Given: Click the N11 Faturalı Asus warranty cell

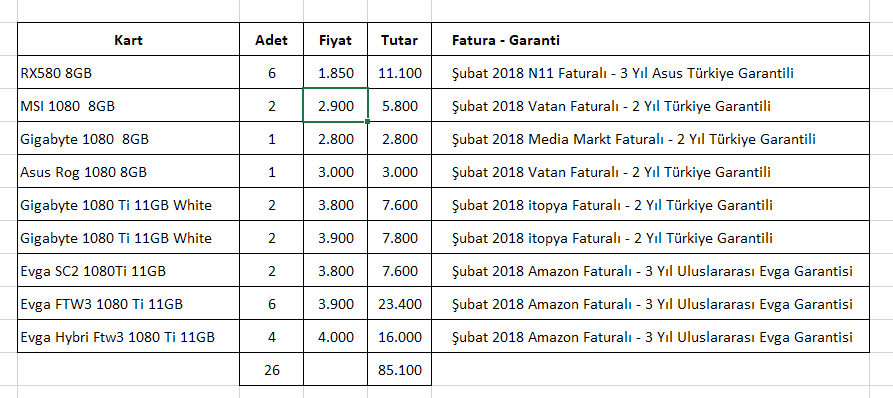Looking at the screenshot, I should pyautogui.click(x=650, y=72).
